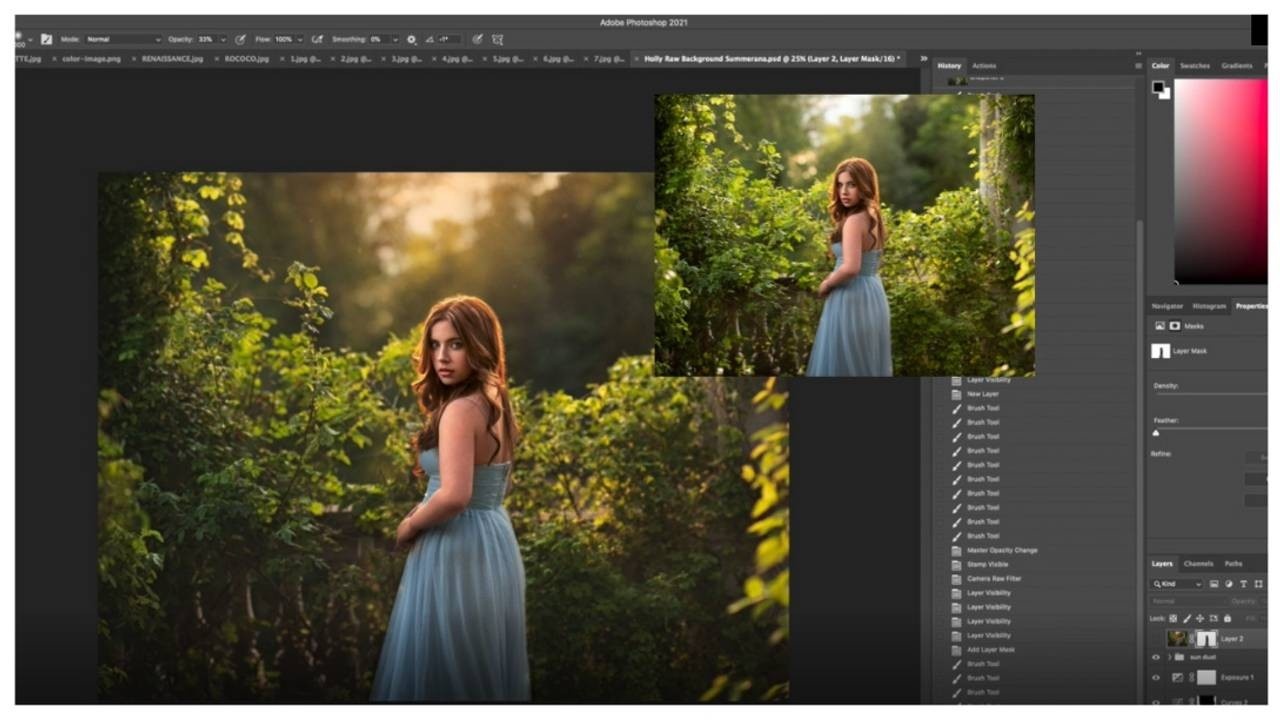Image resolution: width=1280 pixels, height=720 pixels.
Task: Open the brush Mode dropdown
Action: click(x=122, y=39)
